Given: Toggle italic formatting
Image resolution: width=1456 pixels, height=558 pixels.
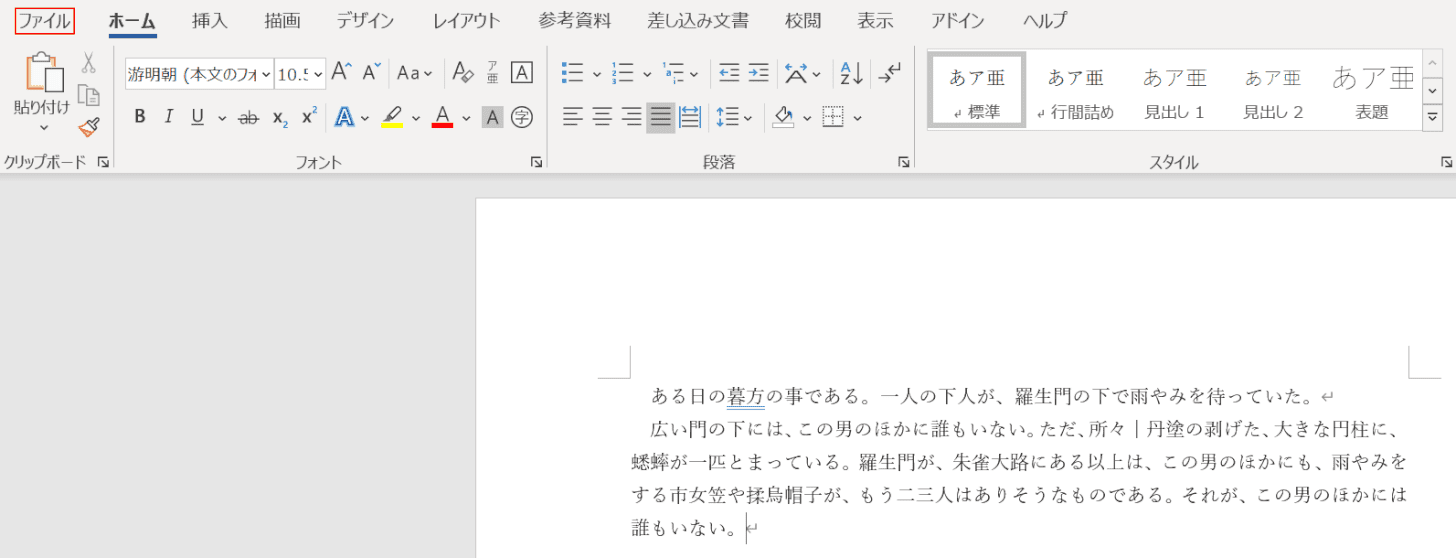Looking at the screenshot, I should pyautogui.click(x=168, y=117).
